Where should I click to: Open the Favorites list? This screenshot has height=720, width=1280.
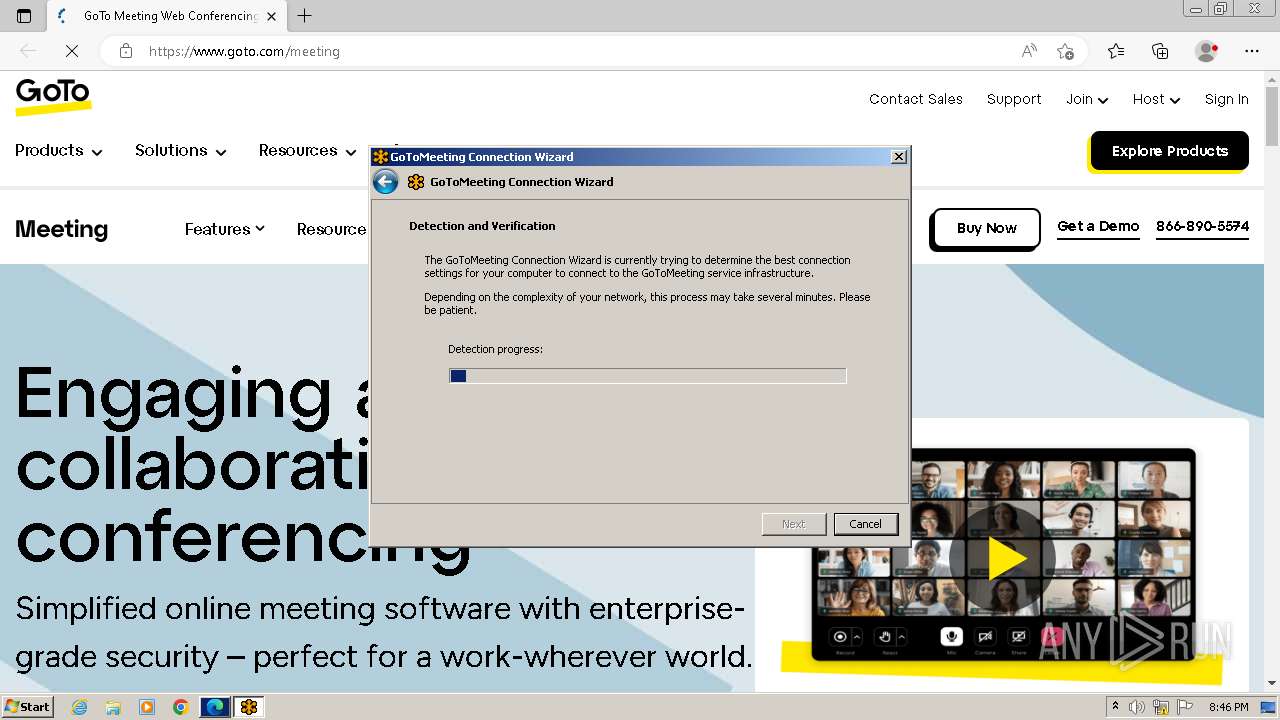1116,51
